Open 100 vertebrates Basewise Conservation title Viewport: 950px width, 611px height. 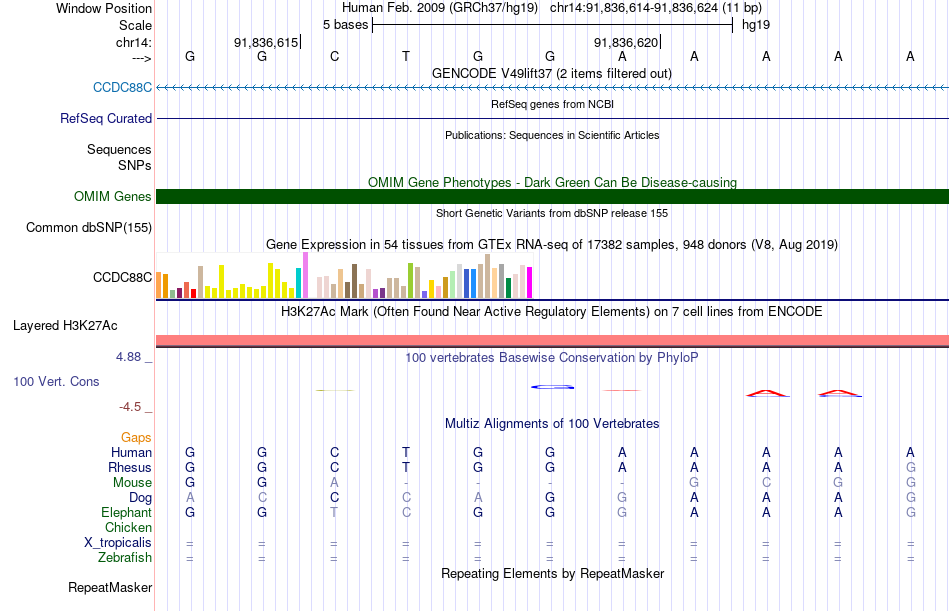click(x=552, y=358)
